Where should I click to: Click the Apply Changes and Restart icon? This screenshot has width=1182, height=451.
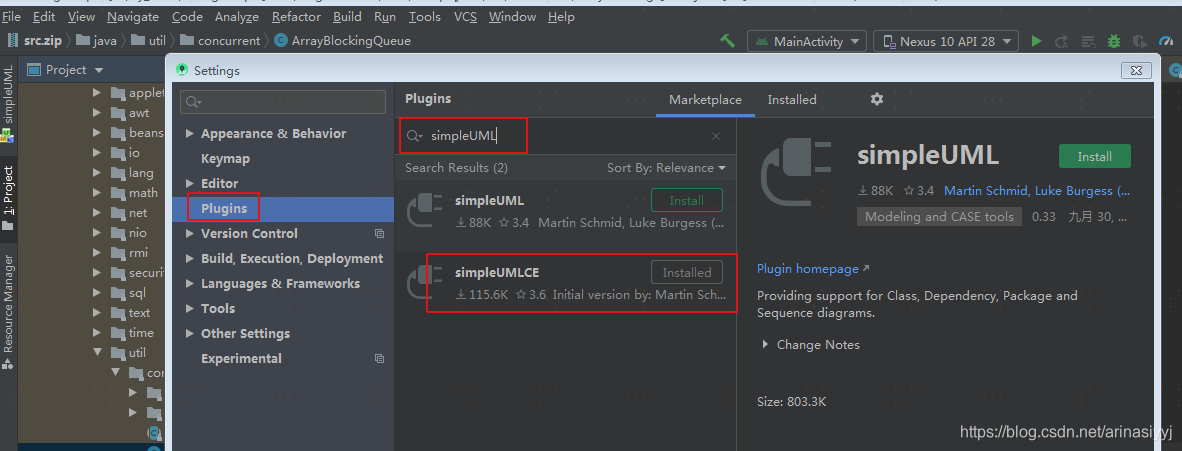pyautogui.click(x=1061, y=41)
